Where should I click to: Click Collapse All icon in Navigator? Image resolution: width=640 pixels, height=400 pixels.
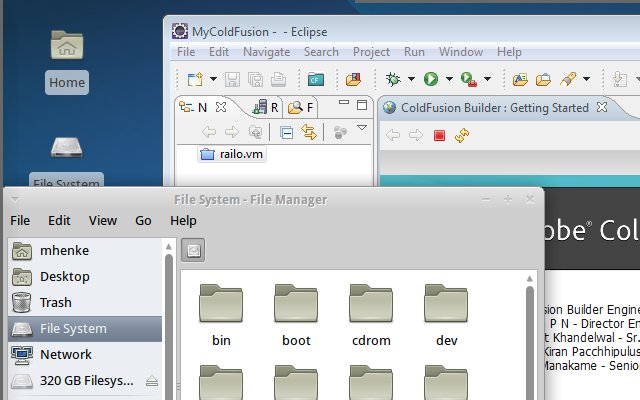point(286,133)
